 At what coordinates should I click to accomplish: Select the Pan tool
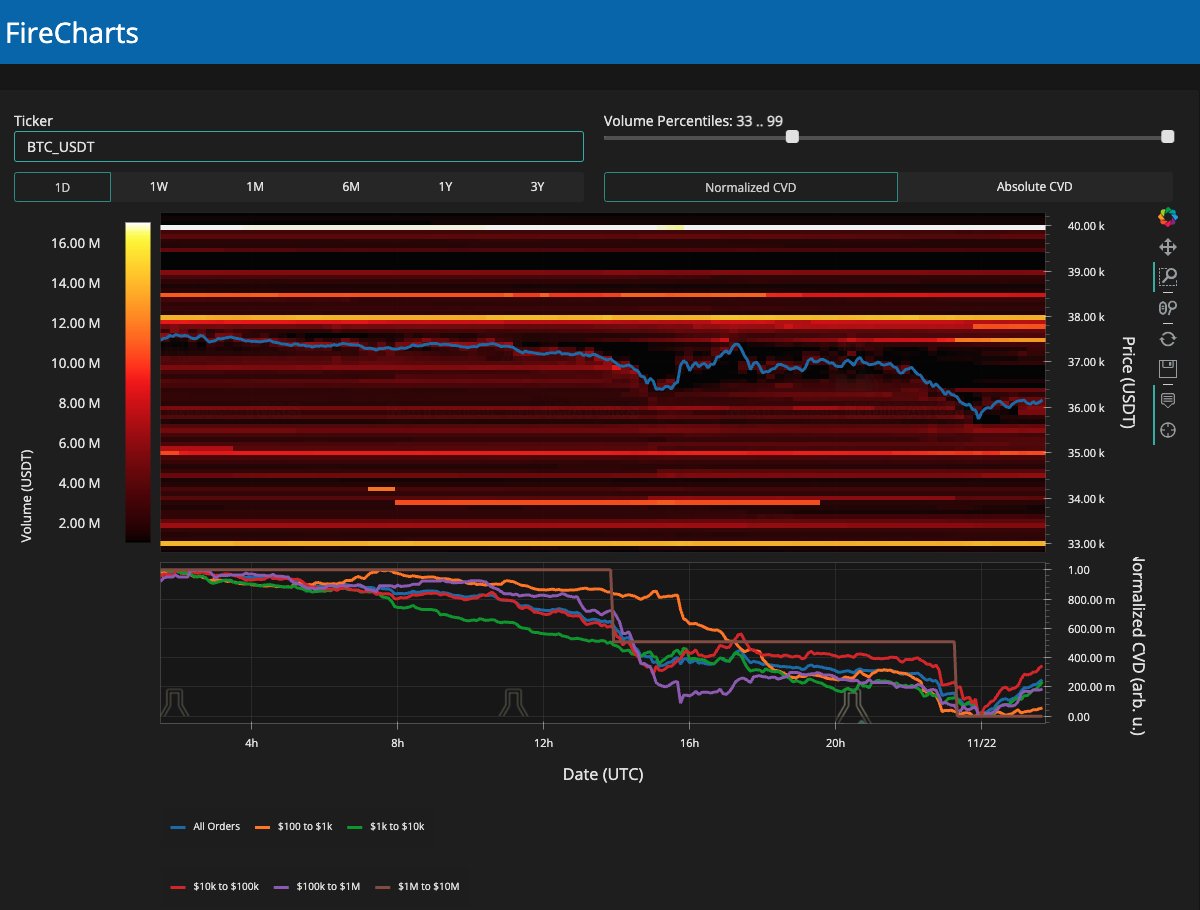(1166, 247)
